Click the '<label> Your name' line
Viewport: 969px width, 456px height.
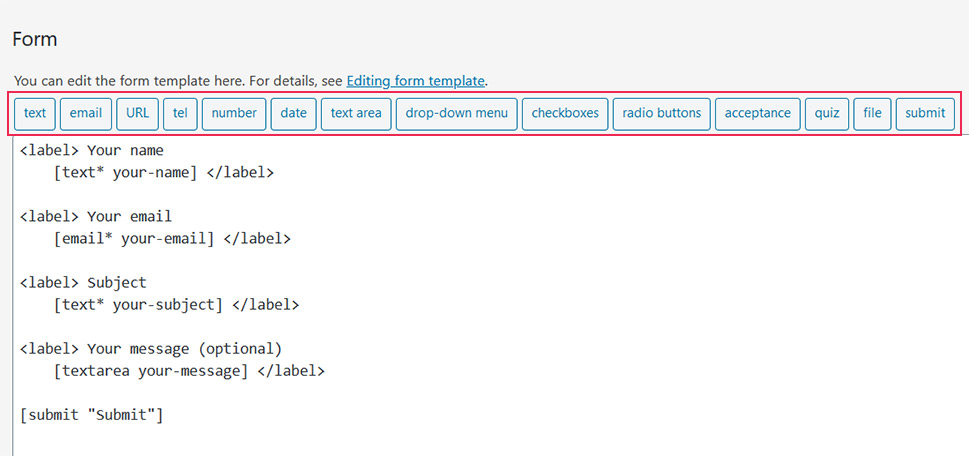click(91, 150)
